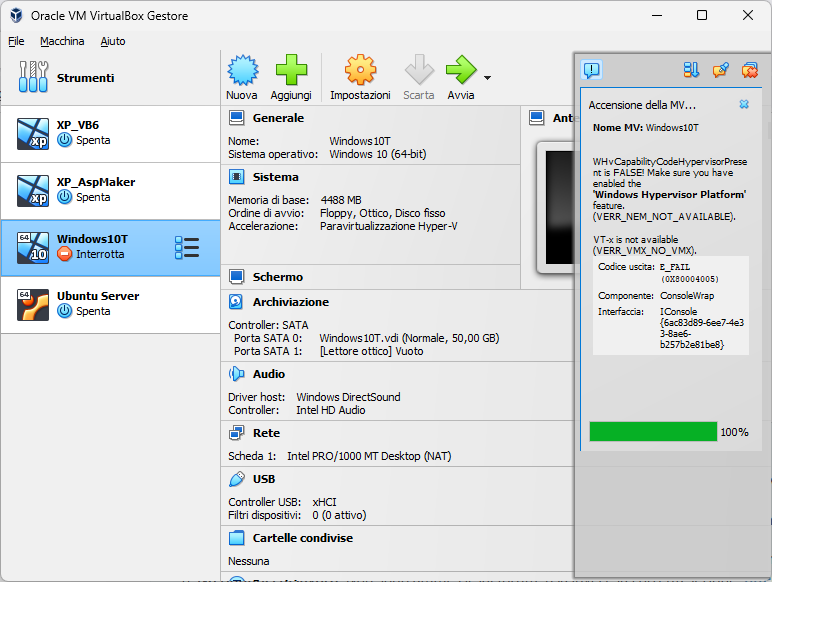This screenshot has width=832, height=624.
Task: Click the Audio section header
Action: tap(268, 374)
